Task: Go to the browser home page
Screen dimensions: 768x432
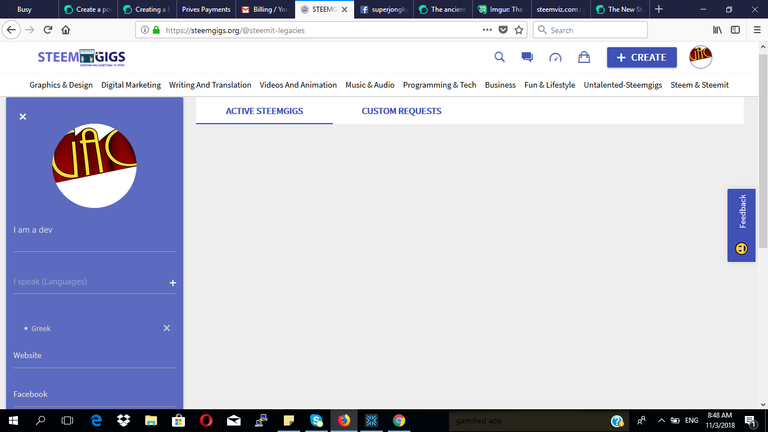Action: click(x=66, y=30)
